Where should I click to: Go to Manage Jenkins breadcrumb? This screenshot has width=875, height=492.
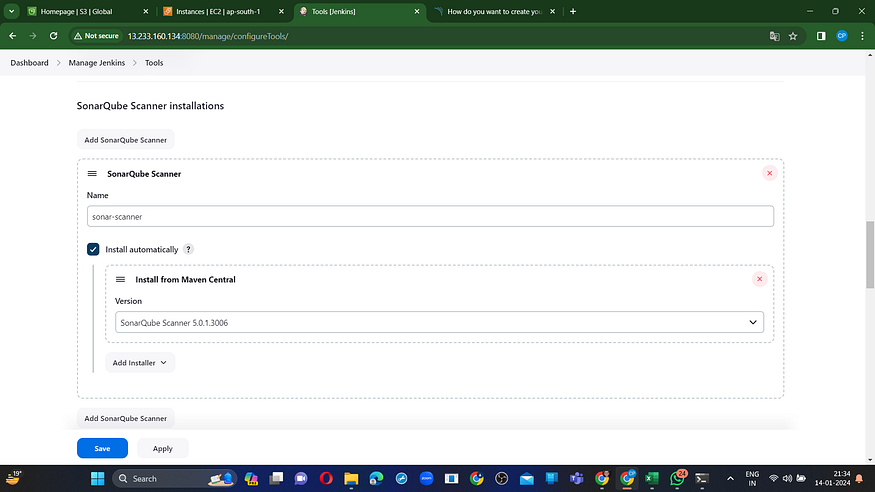97,62
